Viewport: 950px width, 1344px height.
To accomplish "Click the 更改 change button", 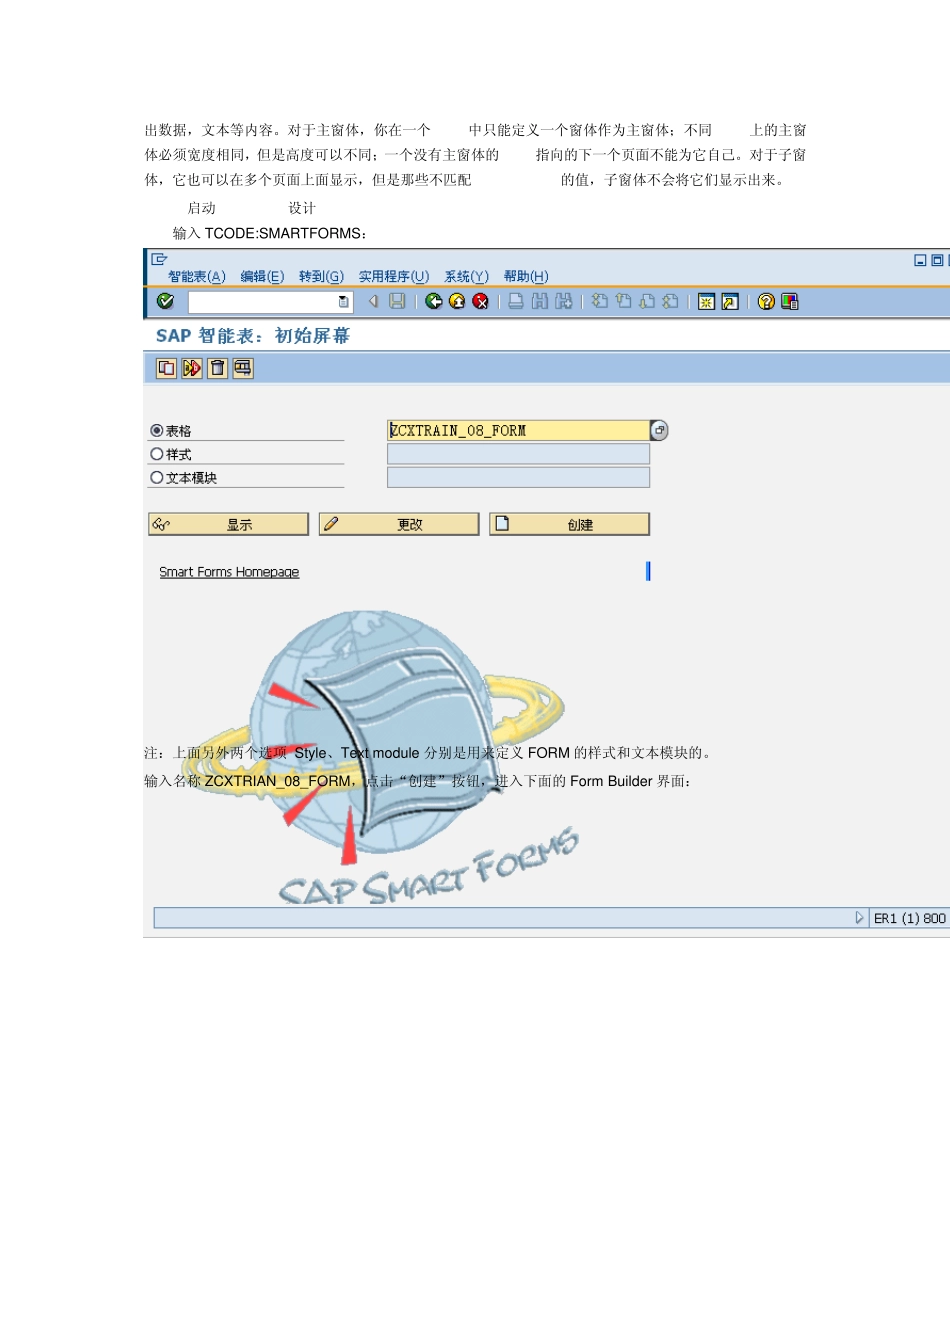I will point(399,524).
